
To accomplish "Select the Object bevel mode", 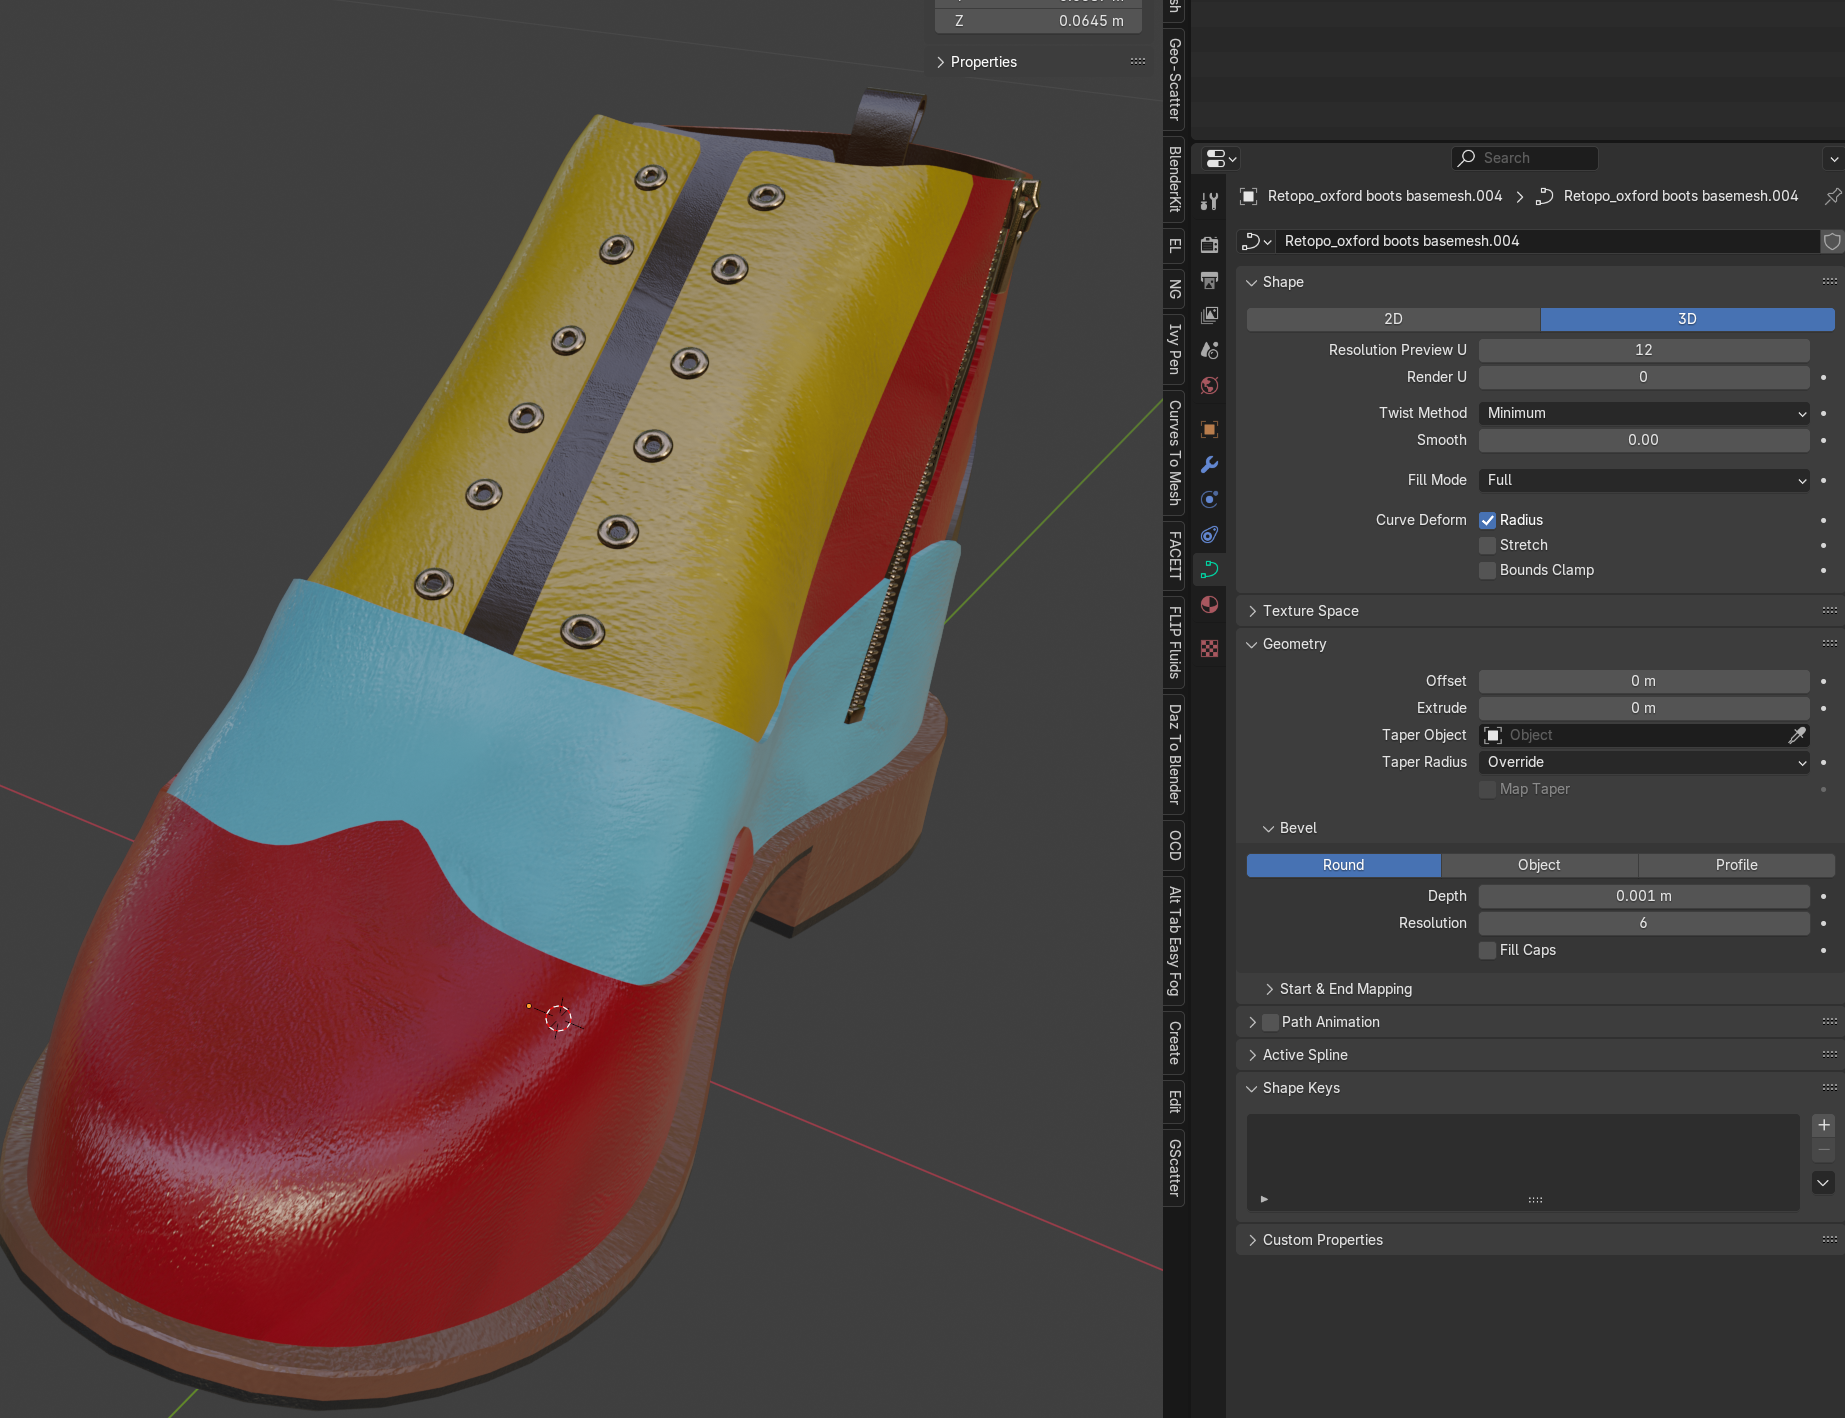I will coord(1538,865).
